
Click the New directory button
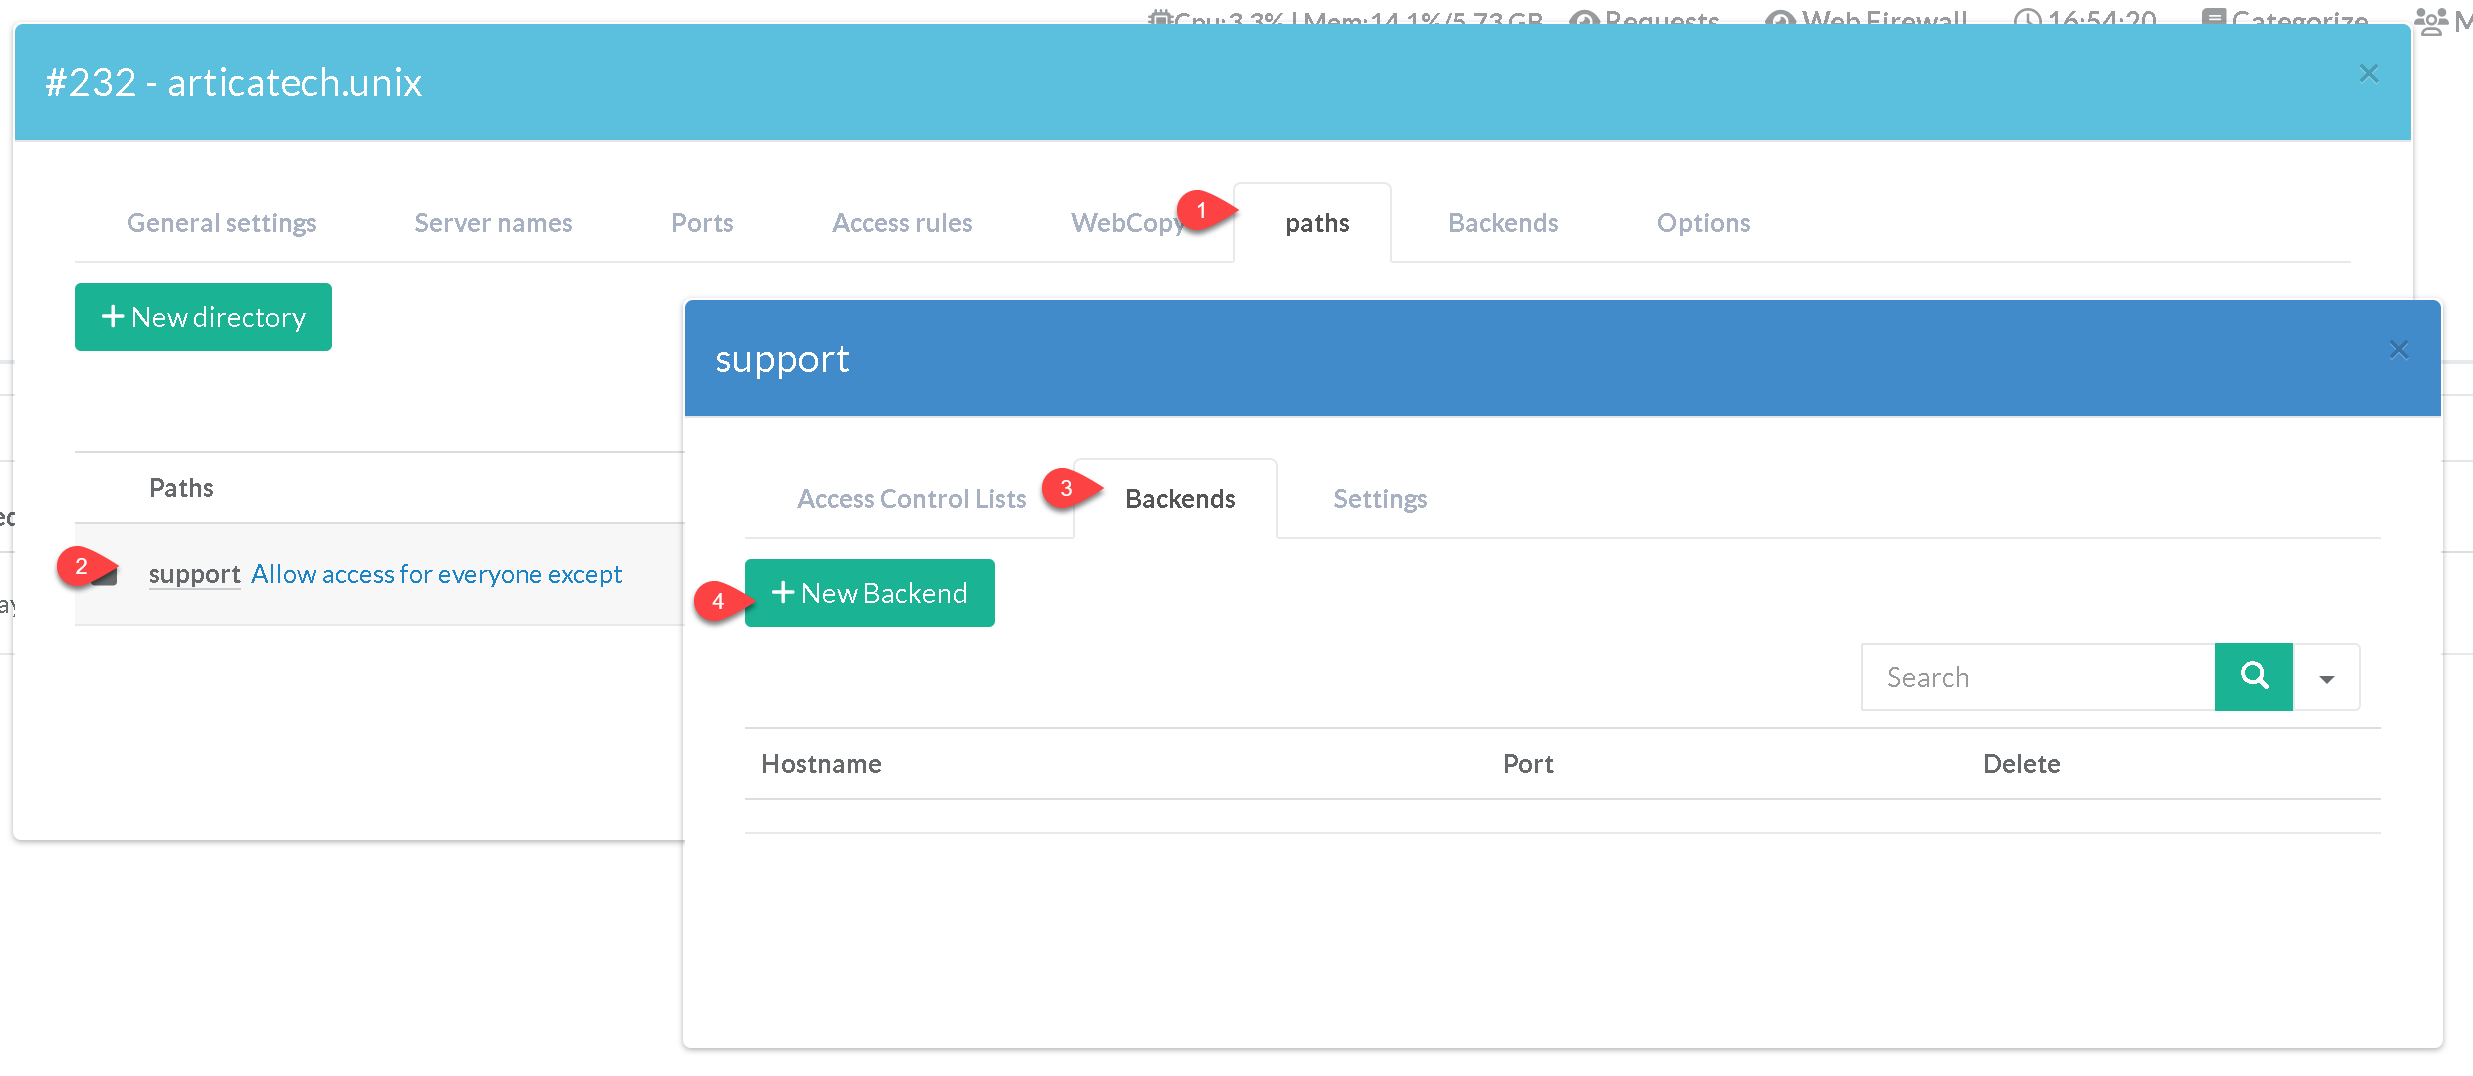coord(203,317)
